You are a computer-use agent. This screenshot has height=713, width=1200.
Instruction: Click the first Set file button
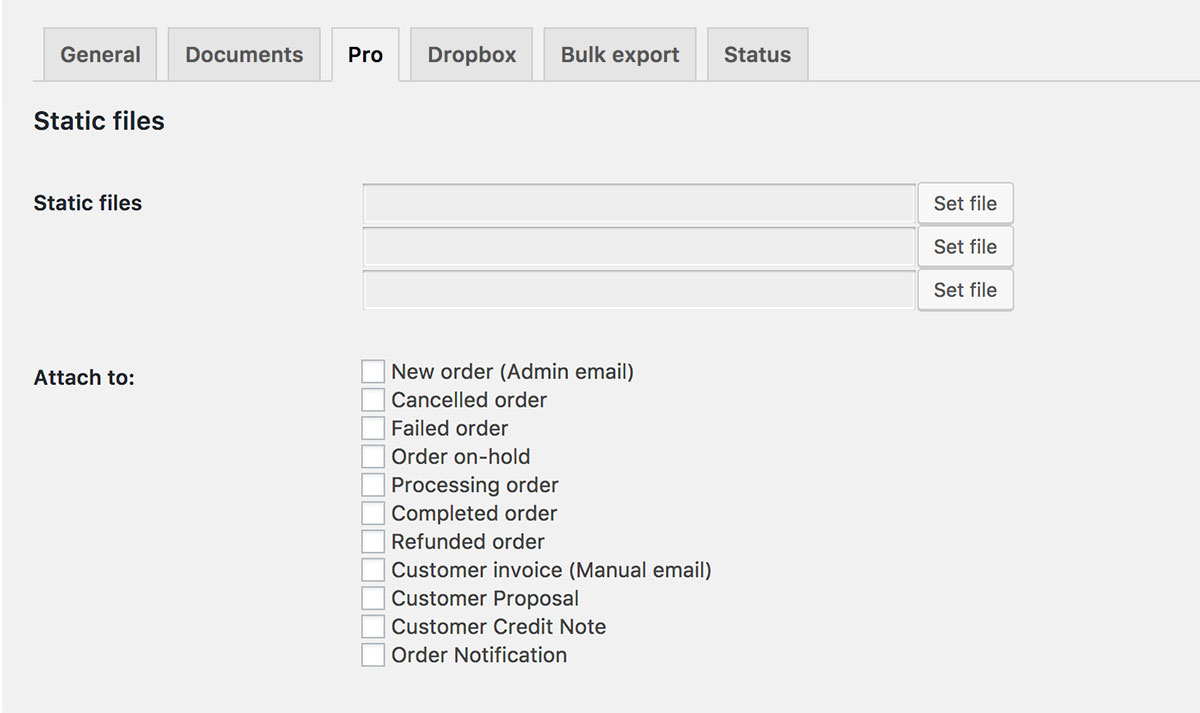pyautogui.click(x=965, y=203)
